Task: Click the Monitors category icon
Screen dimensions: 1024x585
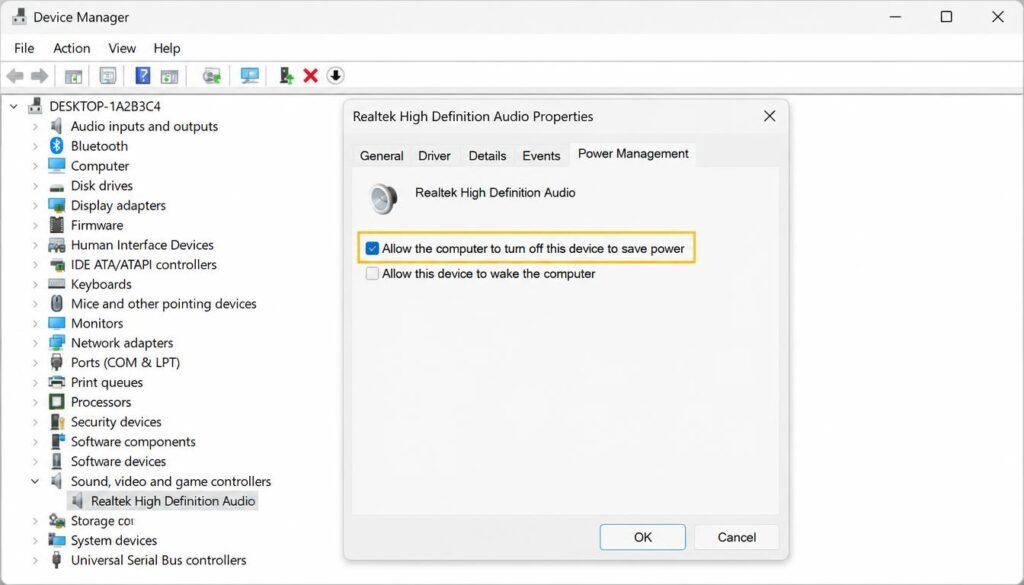Action: point(57,323)
